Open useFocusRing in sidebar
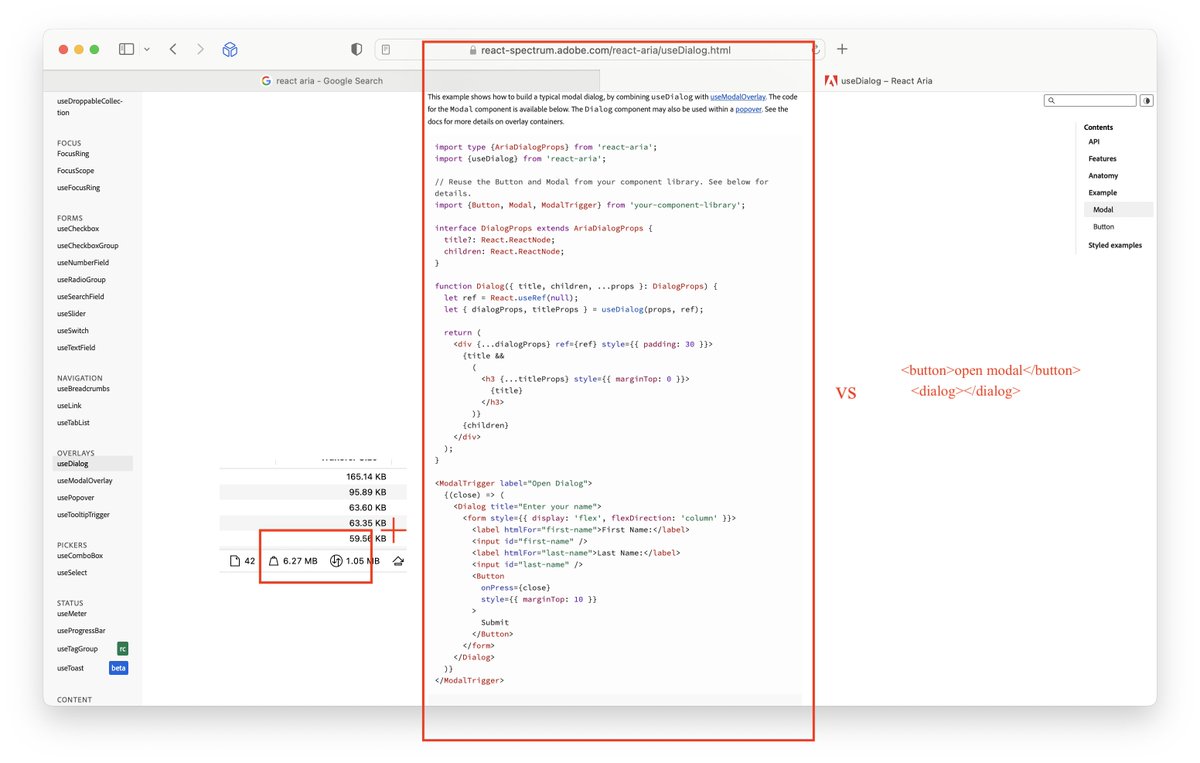 pos(78,188)
